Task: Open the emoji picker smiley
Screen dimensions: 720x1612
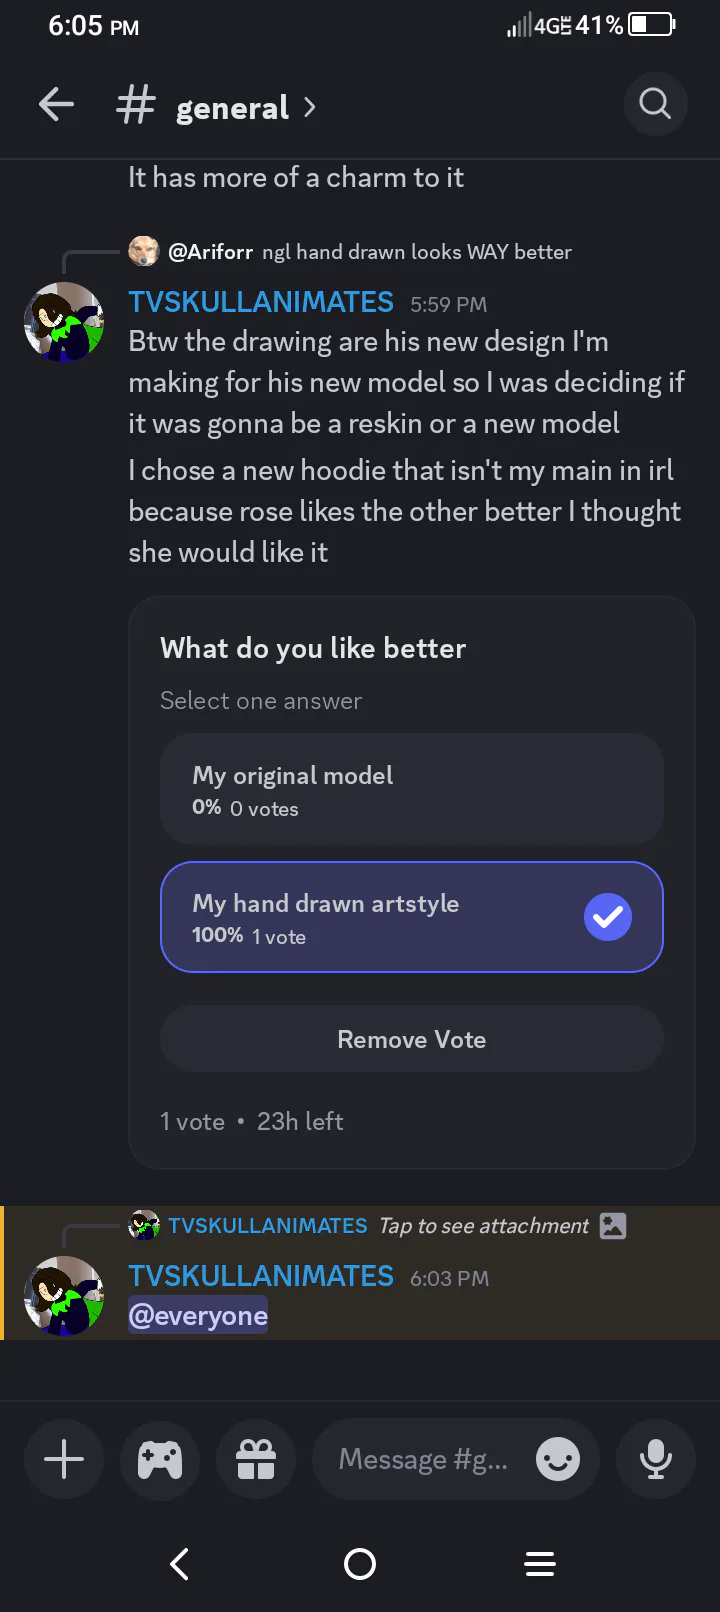Action: pos(558,1459)
